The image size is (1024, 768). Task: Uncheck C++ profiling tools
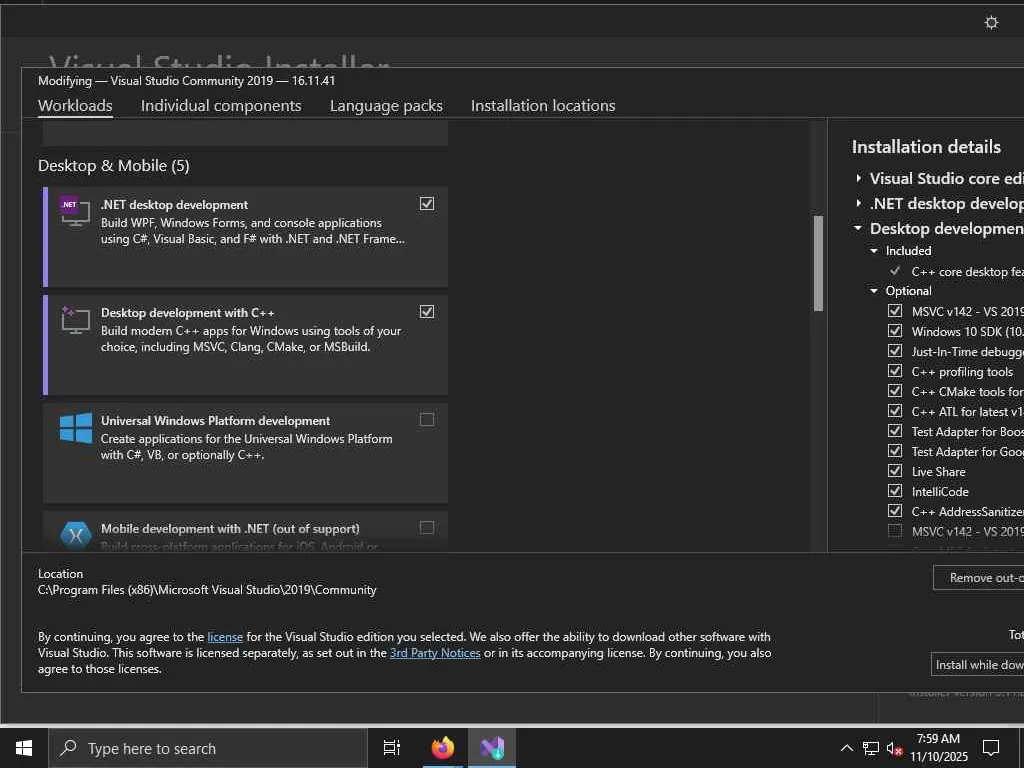(x=895, y=371)
